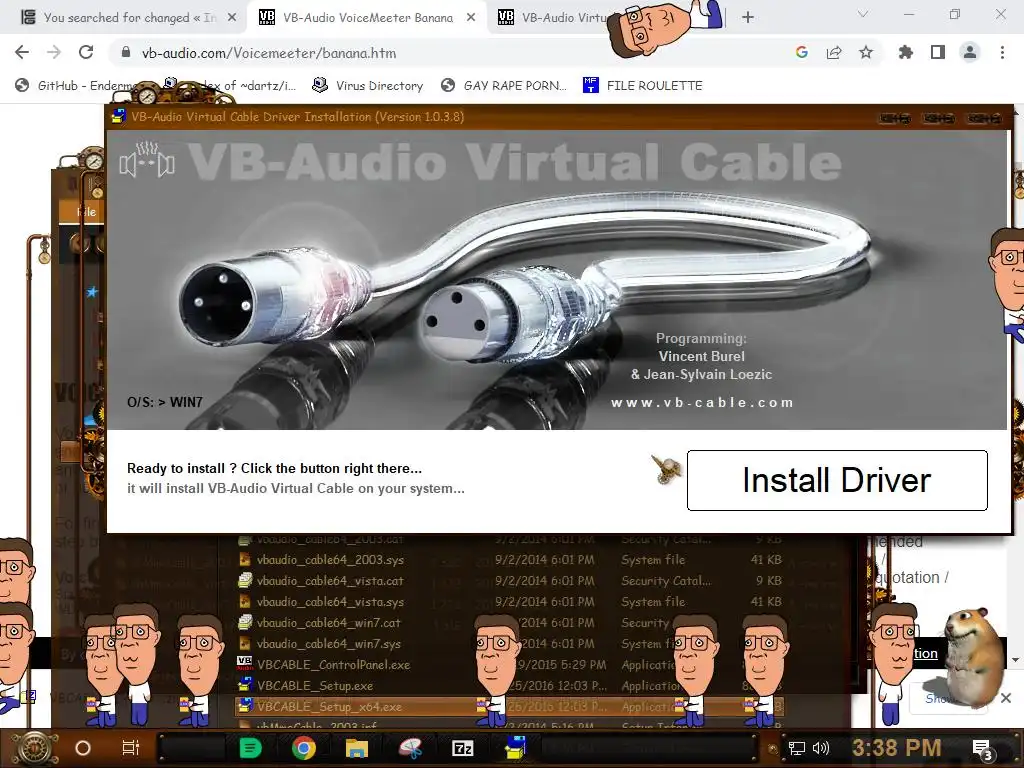Viewport: 1024px width, 768px height.
Task: Click the share page icon
Action: click(833, 52)
